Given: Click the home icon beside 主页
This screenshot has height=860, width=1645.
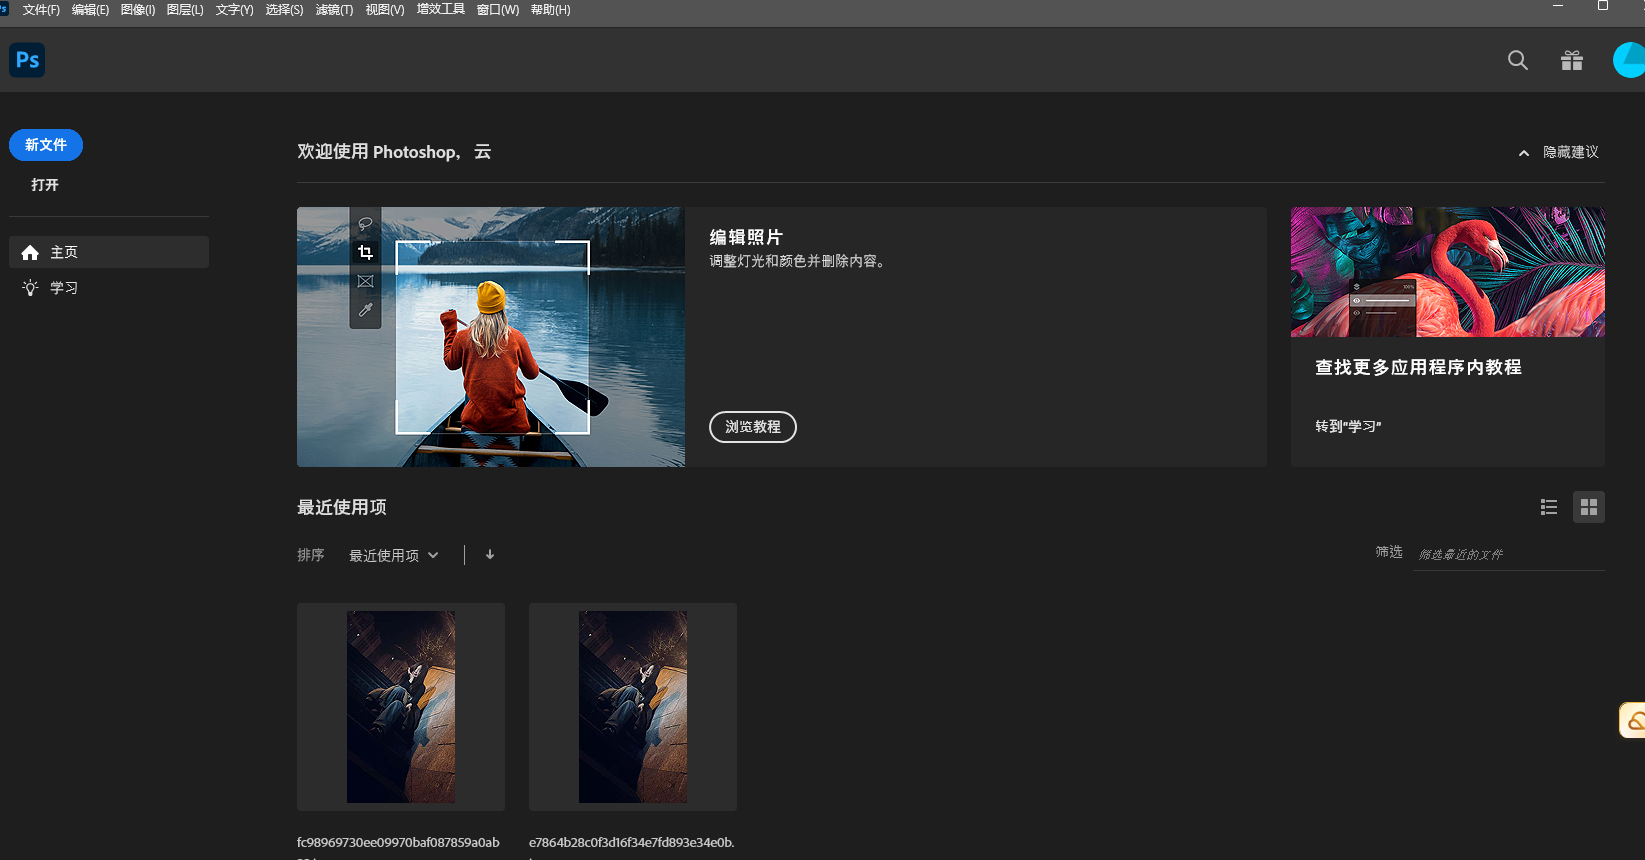Looking at the screenshot, I should click(30, 253).
